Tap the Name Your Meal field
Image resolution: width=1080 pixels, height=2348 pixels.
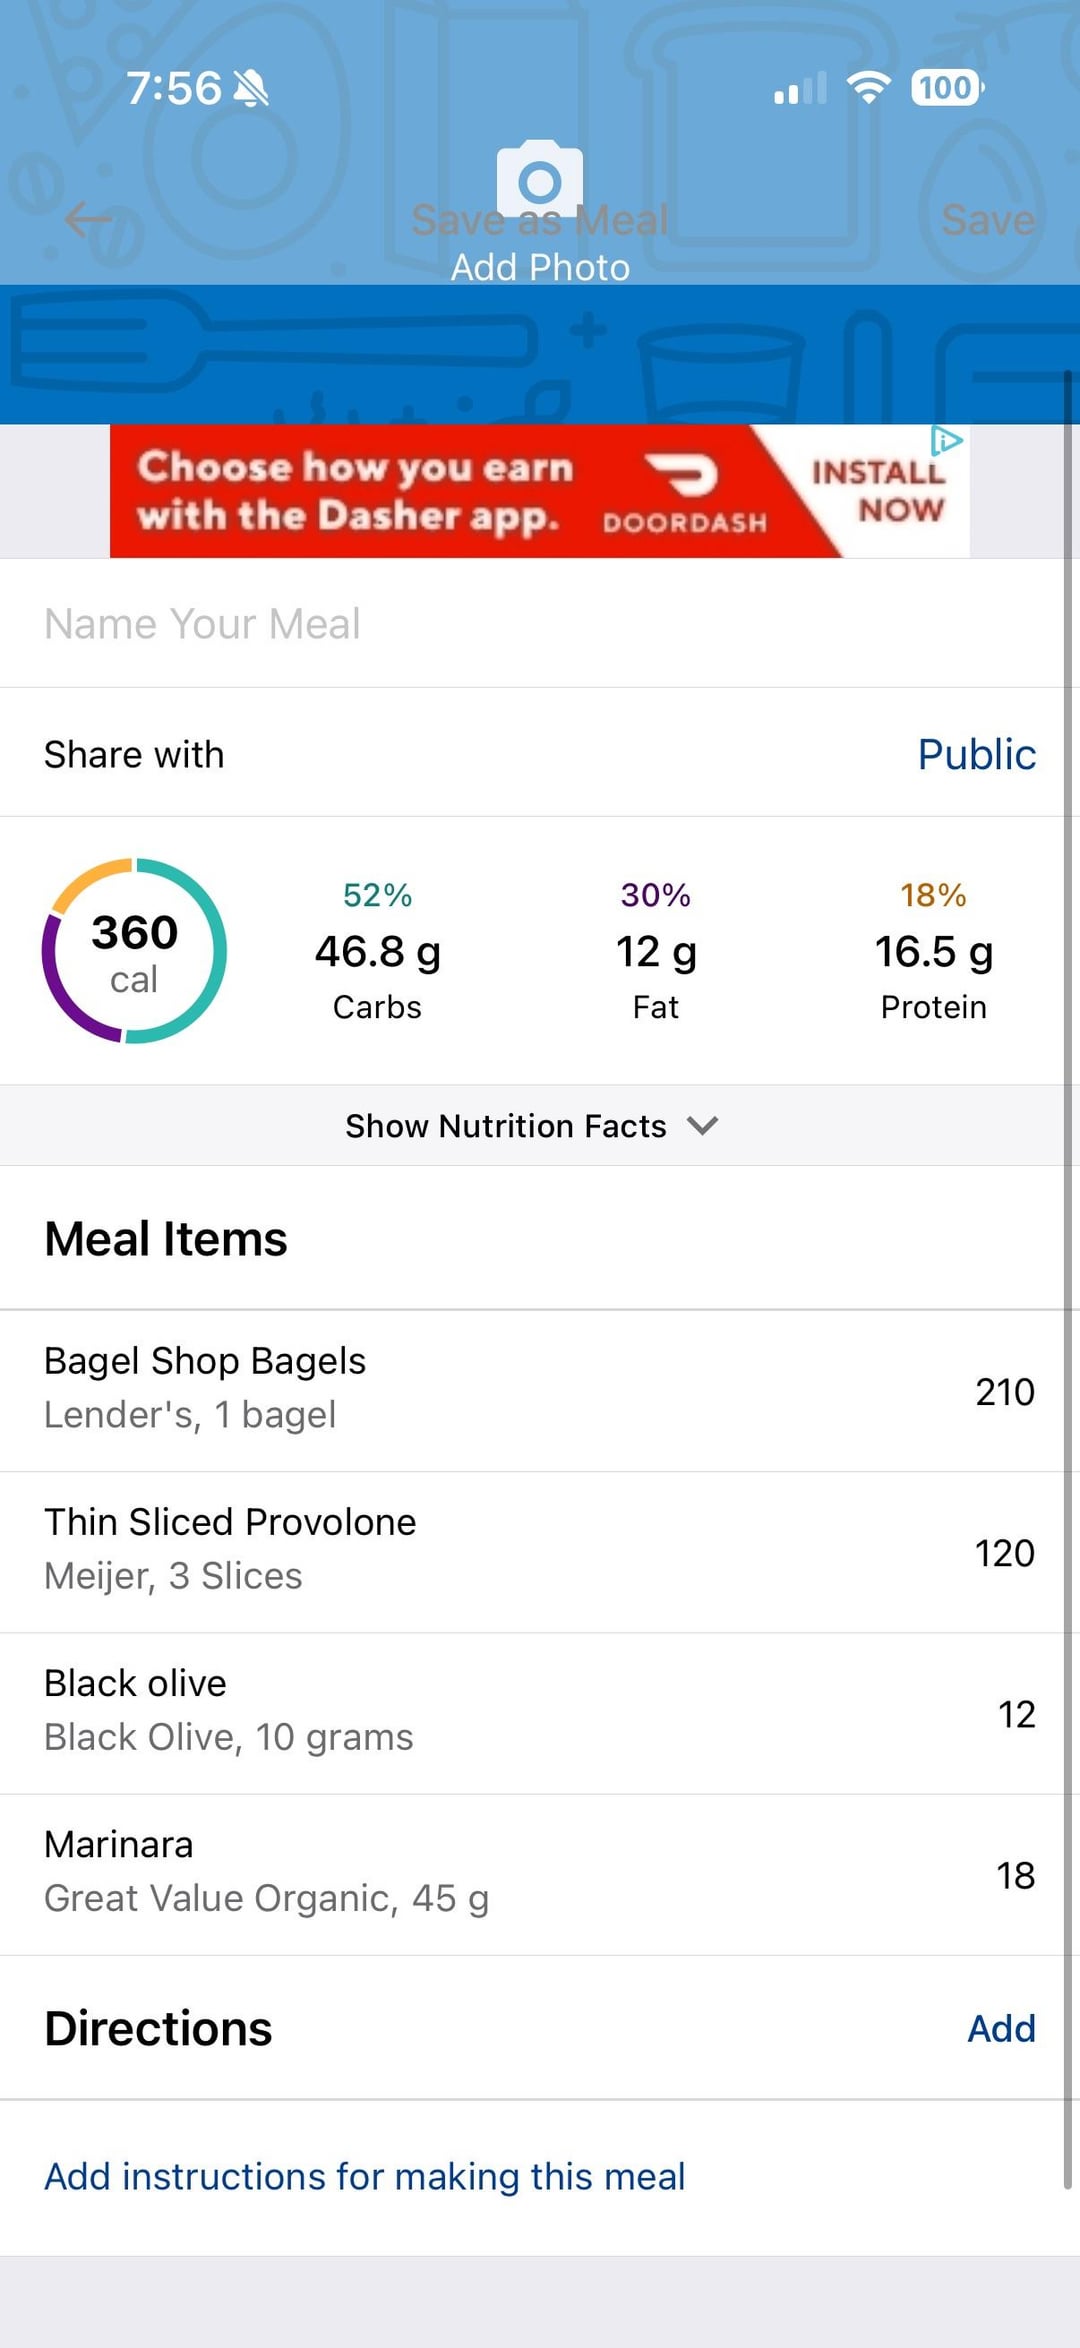tap(400, 624)
